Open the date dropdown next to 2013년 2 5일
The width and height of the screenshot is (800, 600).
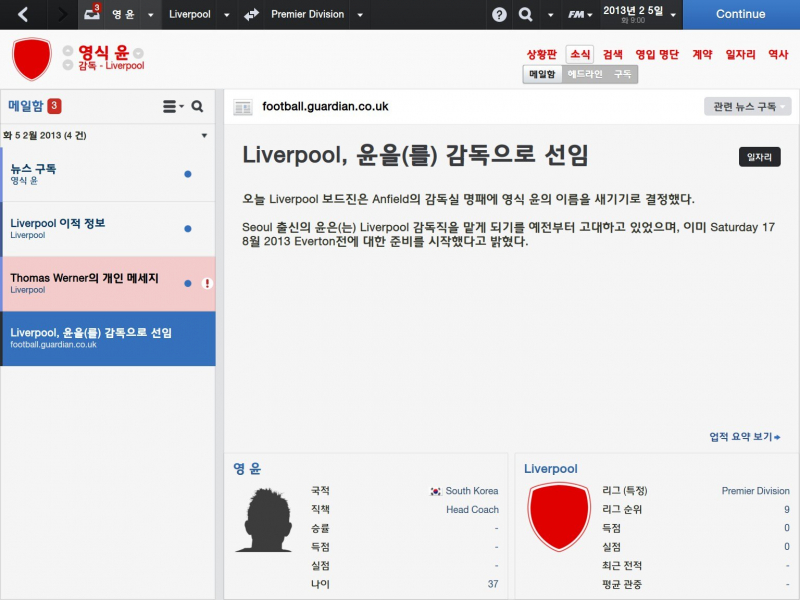point(673,15)
